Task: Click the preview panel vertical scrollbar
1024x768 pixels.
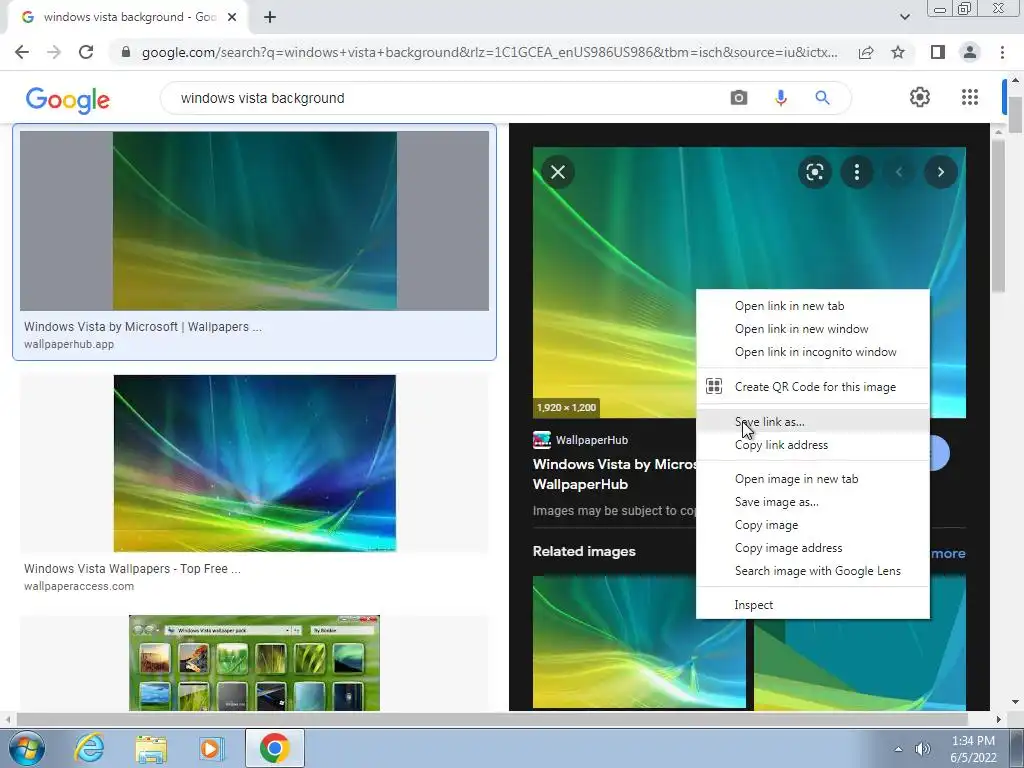Action: click(x=998, y=216)
